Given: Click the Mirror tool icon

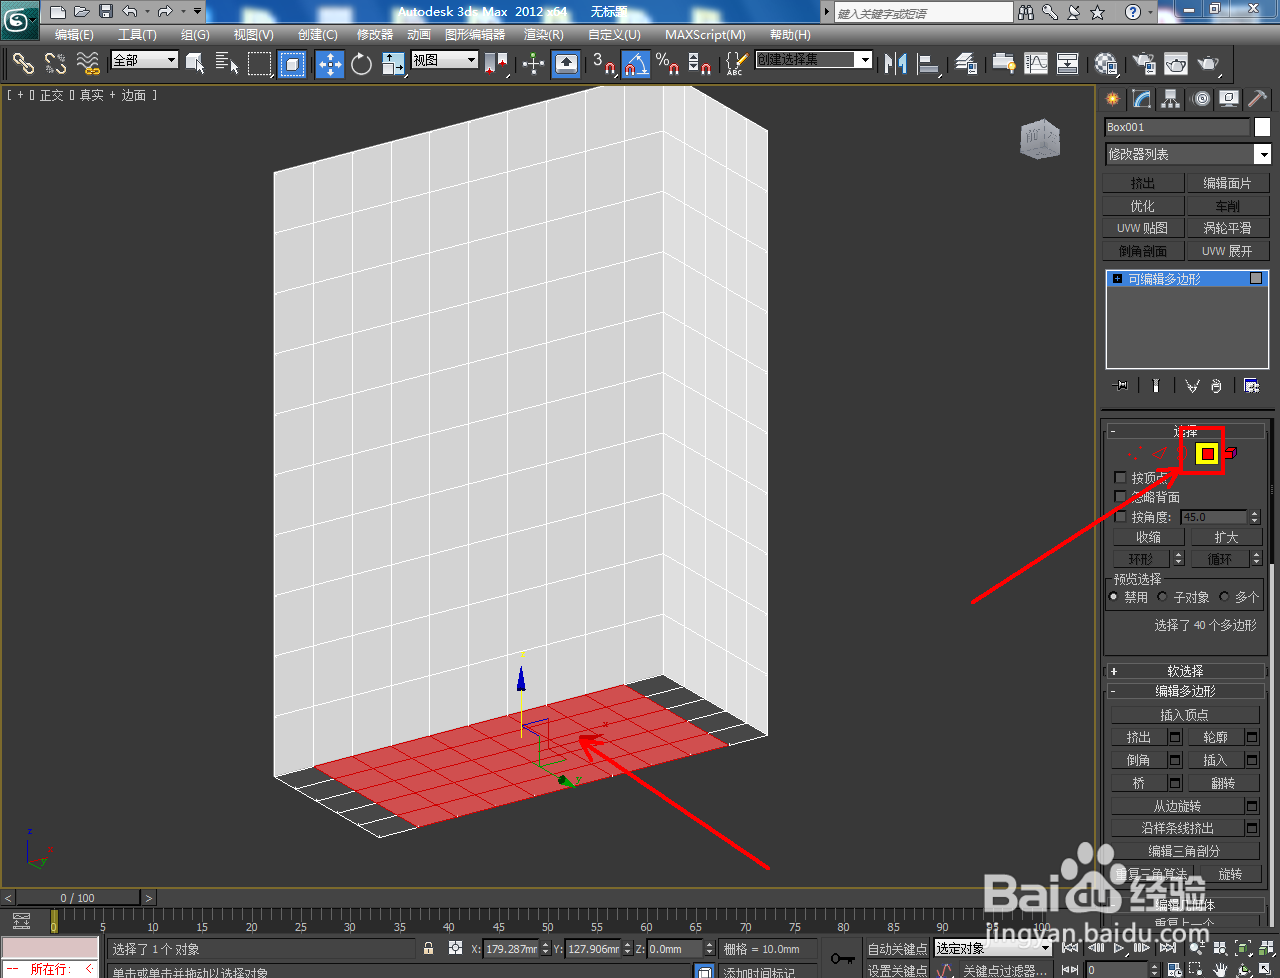Looking at the screenshot, I should tap(896, 64).
